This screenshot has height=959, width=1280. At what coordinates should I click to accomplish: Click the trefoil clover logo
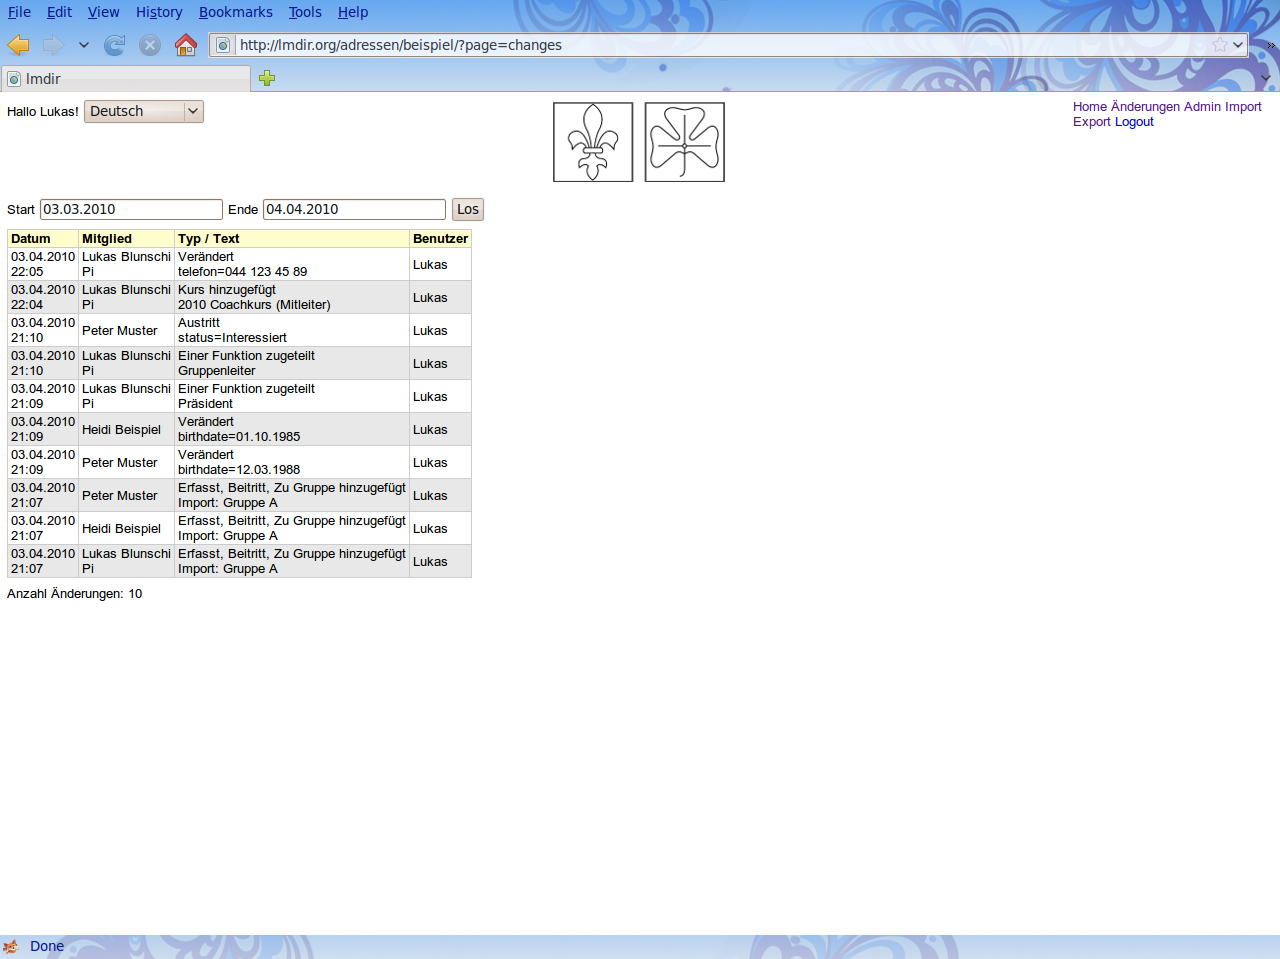pyautogui.click(x=685, y=142)
